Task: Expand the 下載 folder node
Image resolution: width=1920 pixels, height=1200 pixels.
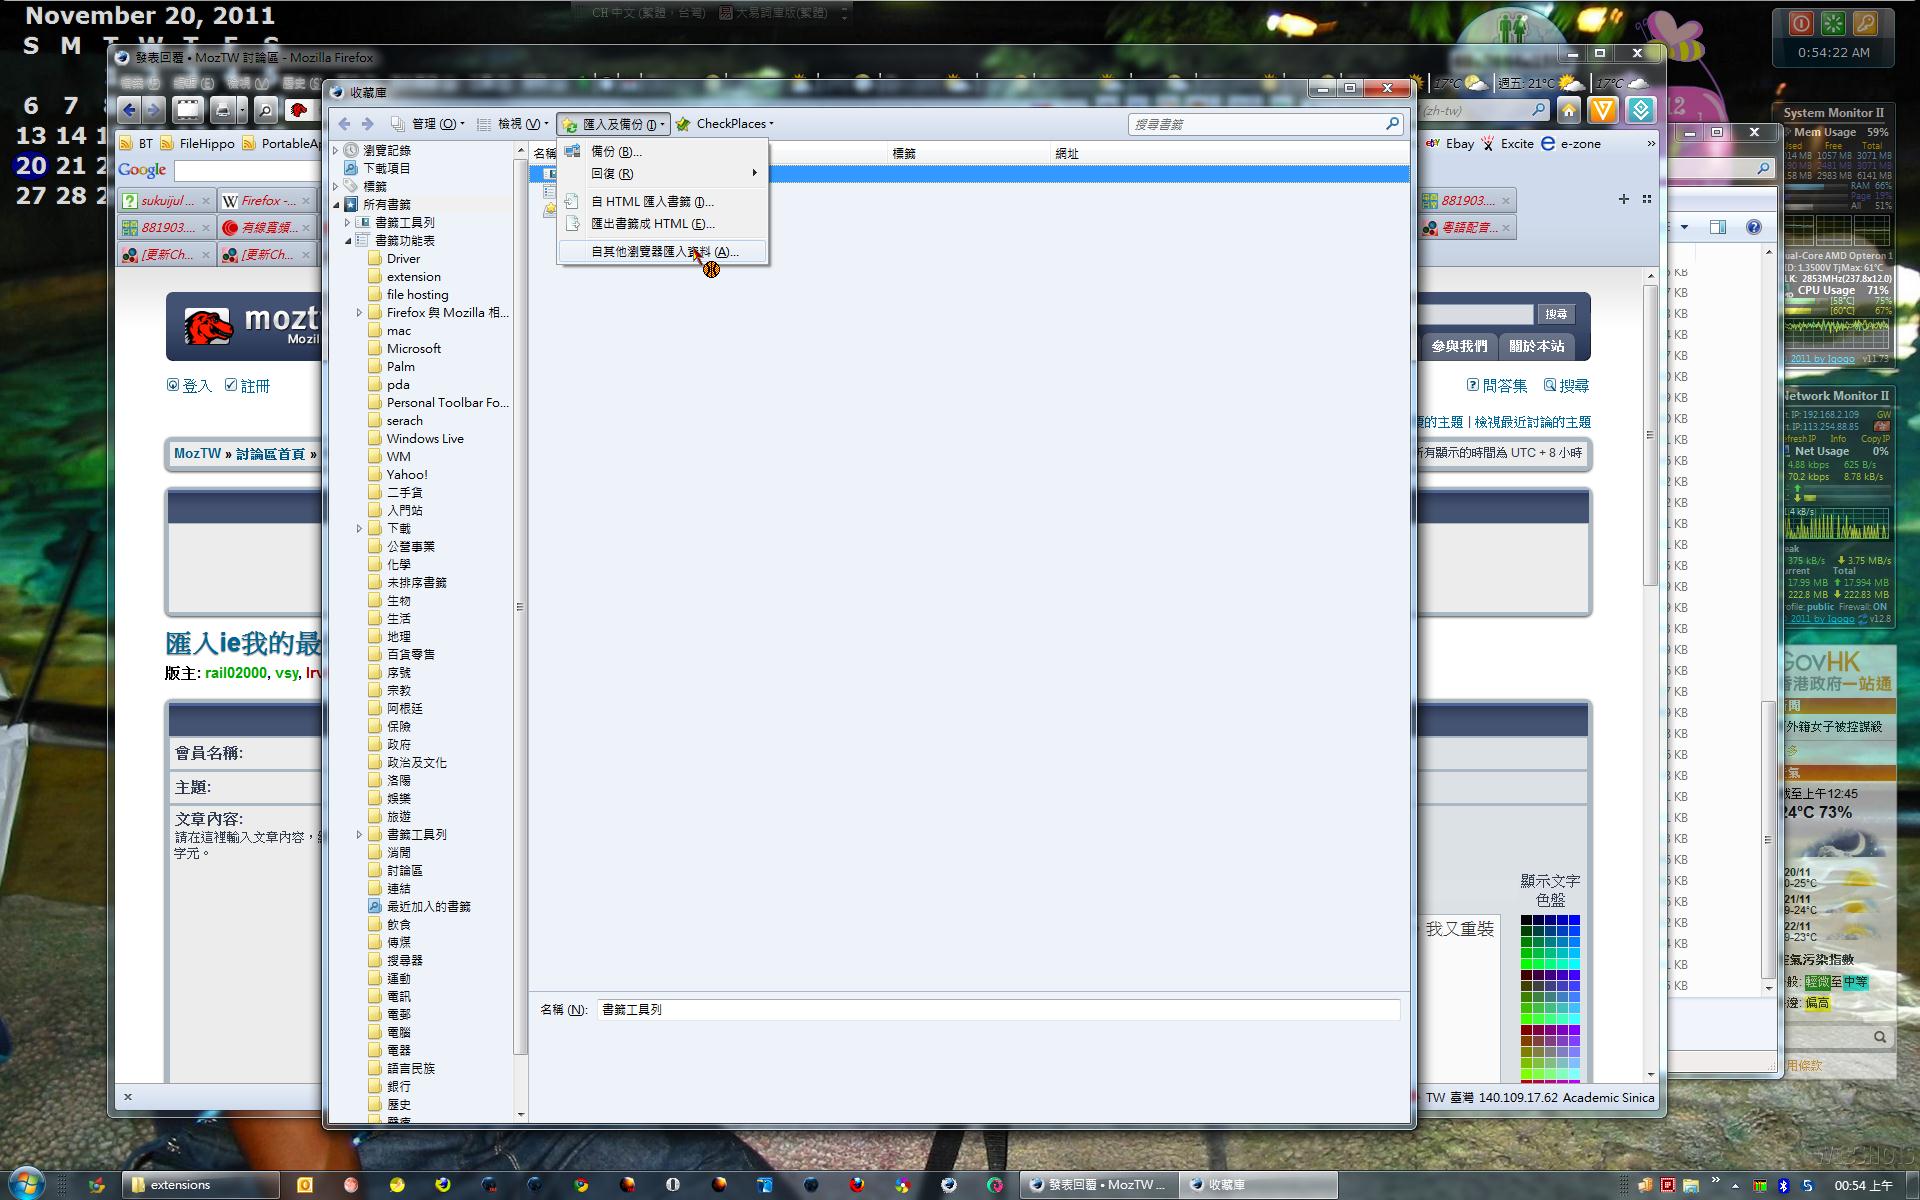Action: click(x=360, y=529)
